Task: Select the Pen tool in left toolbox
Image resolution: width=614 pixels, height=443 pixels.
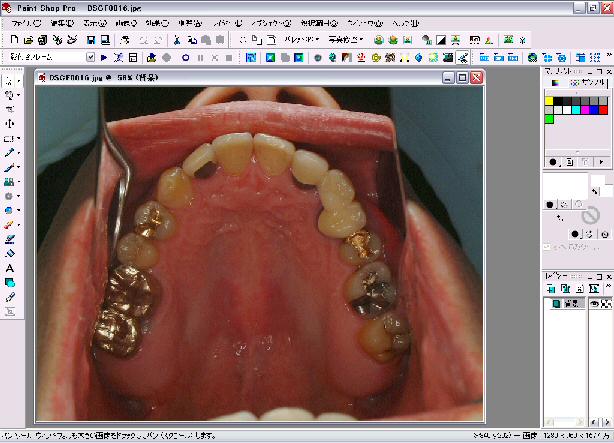Action: pos(10,297)
